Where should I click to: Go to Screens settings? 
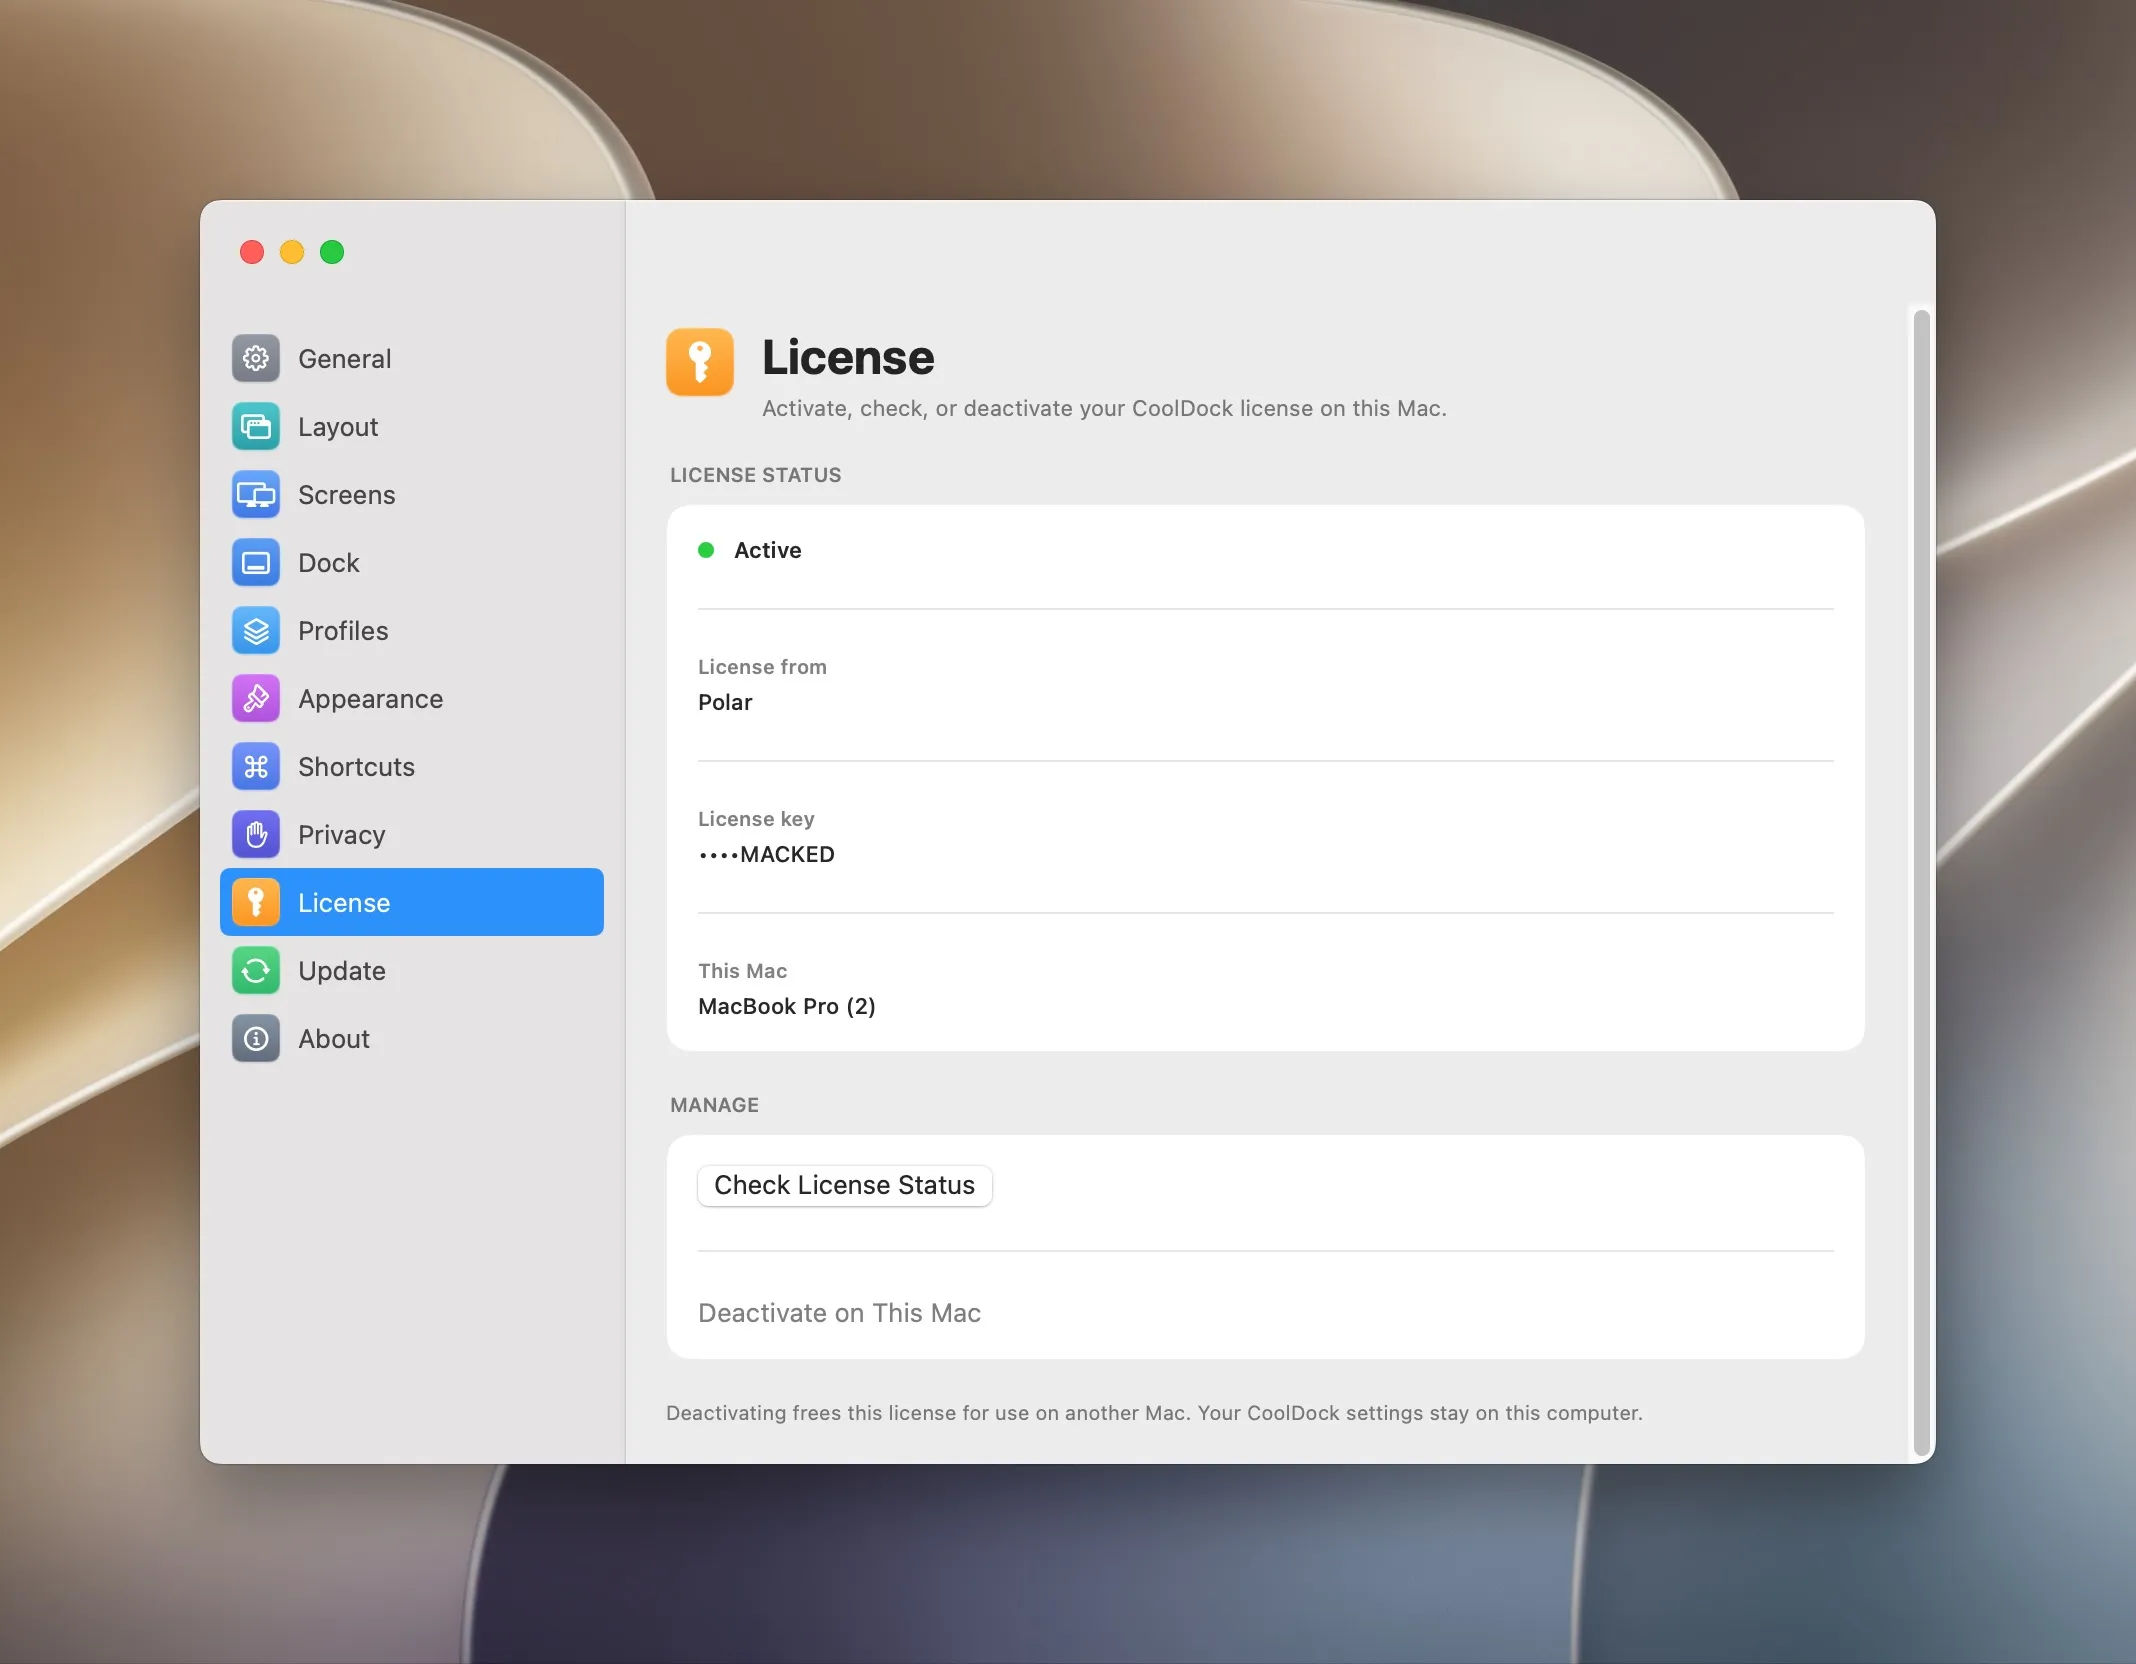[x=412, y=494]
